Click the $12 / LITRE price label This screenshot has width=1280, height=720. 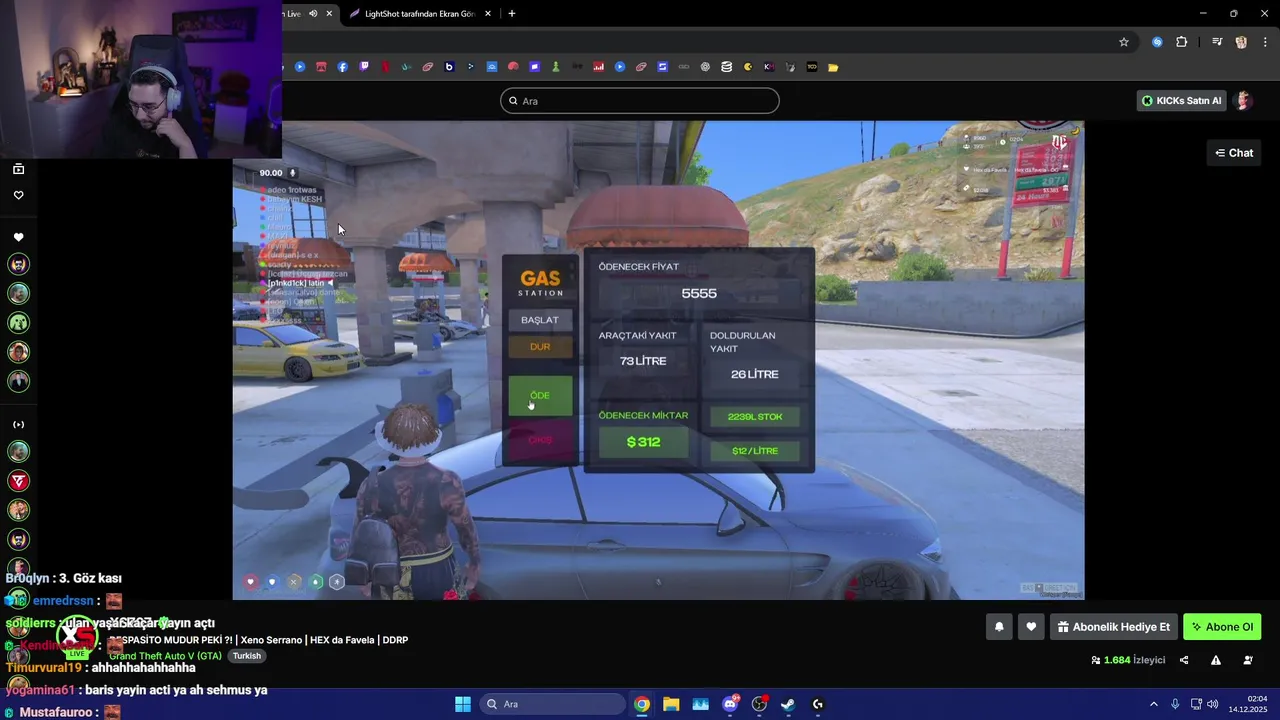click(755, 451)
